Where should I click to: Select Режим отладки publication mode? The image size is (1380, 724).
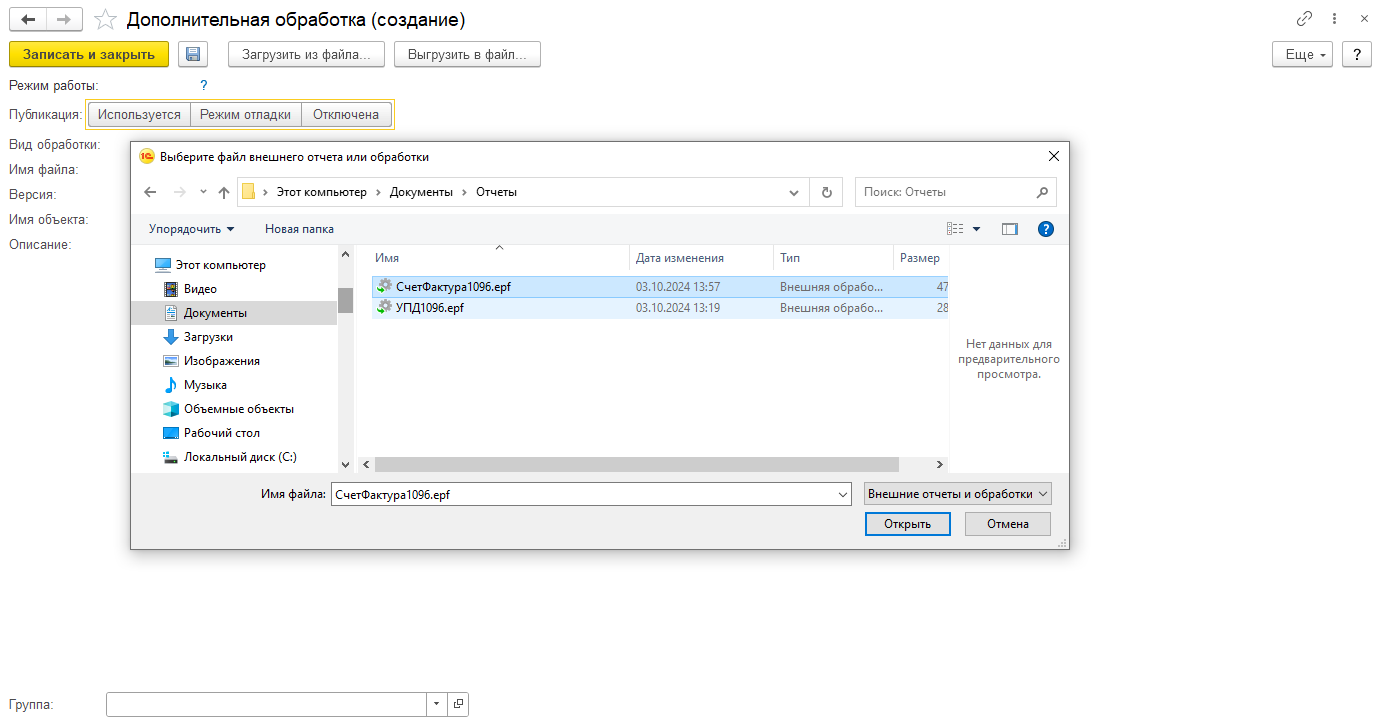(x=246, y=115)
